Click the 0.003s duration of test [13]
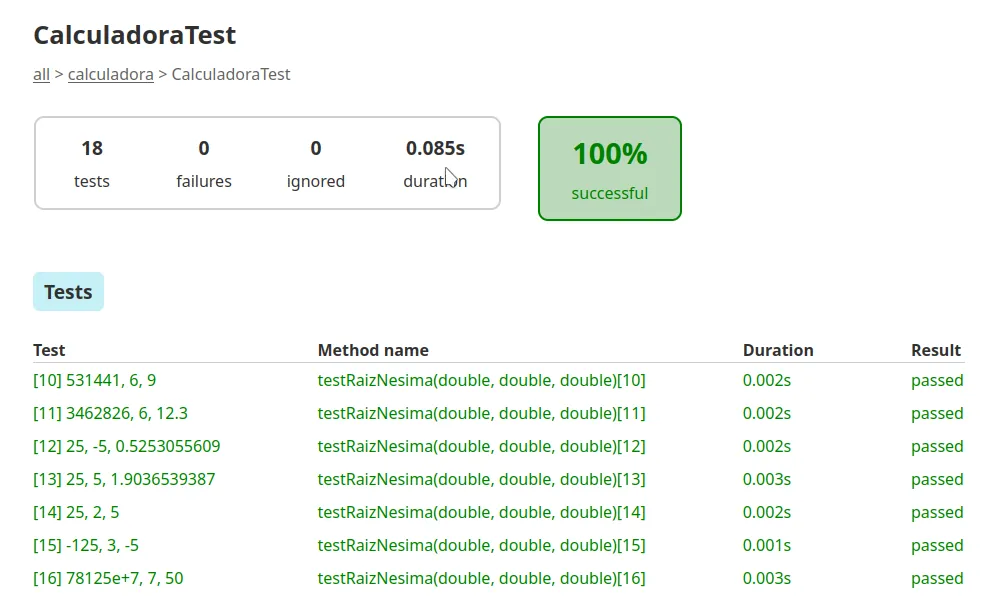This screenshot has height=599, width=984. click(767, 480)
